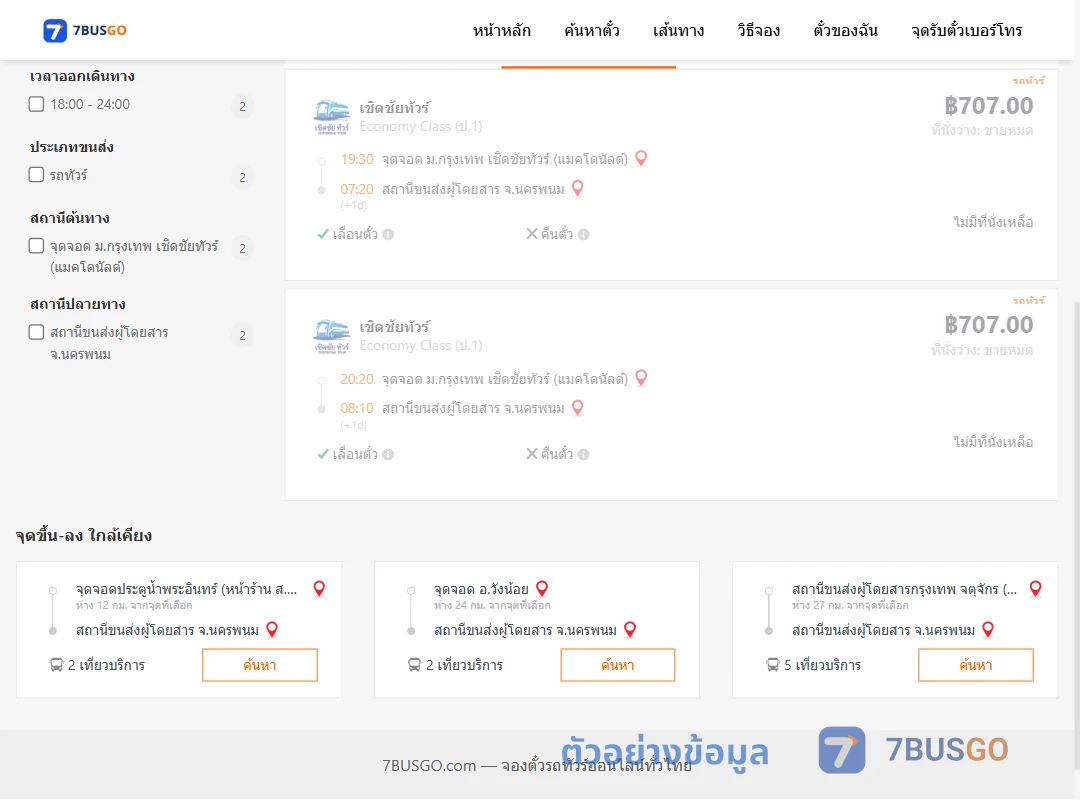Click the เชิดชัยทัวร์ bus logo of 19:30 trip
1080x800 pixels.
(x=331, y=116)
